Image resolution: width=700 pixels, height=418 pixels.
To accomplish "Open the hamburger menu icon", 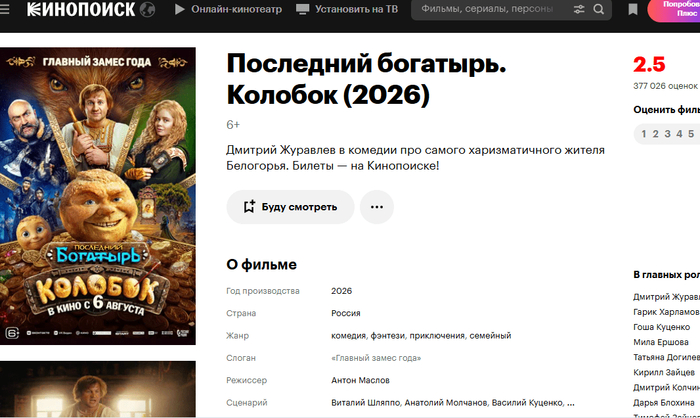I will pyautogui.click(x=4, y=9).
